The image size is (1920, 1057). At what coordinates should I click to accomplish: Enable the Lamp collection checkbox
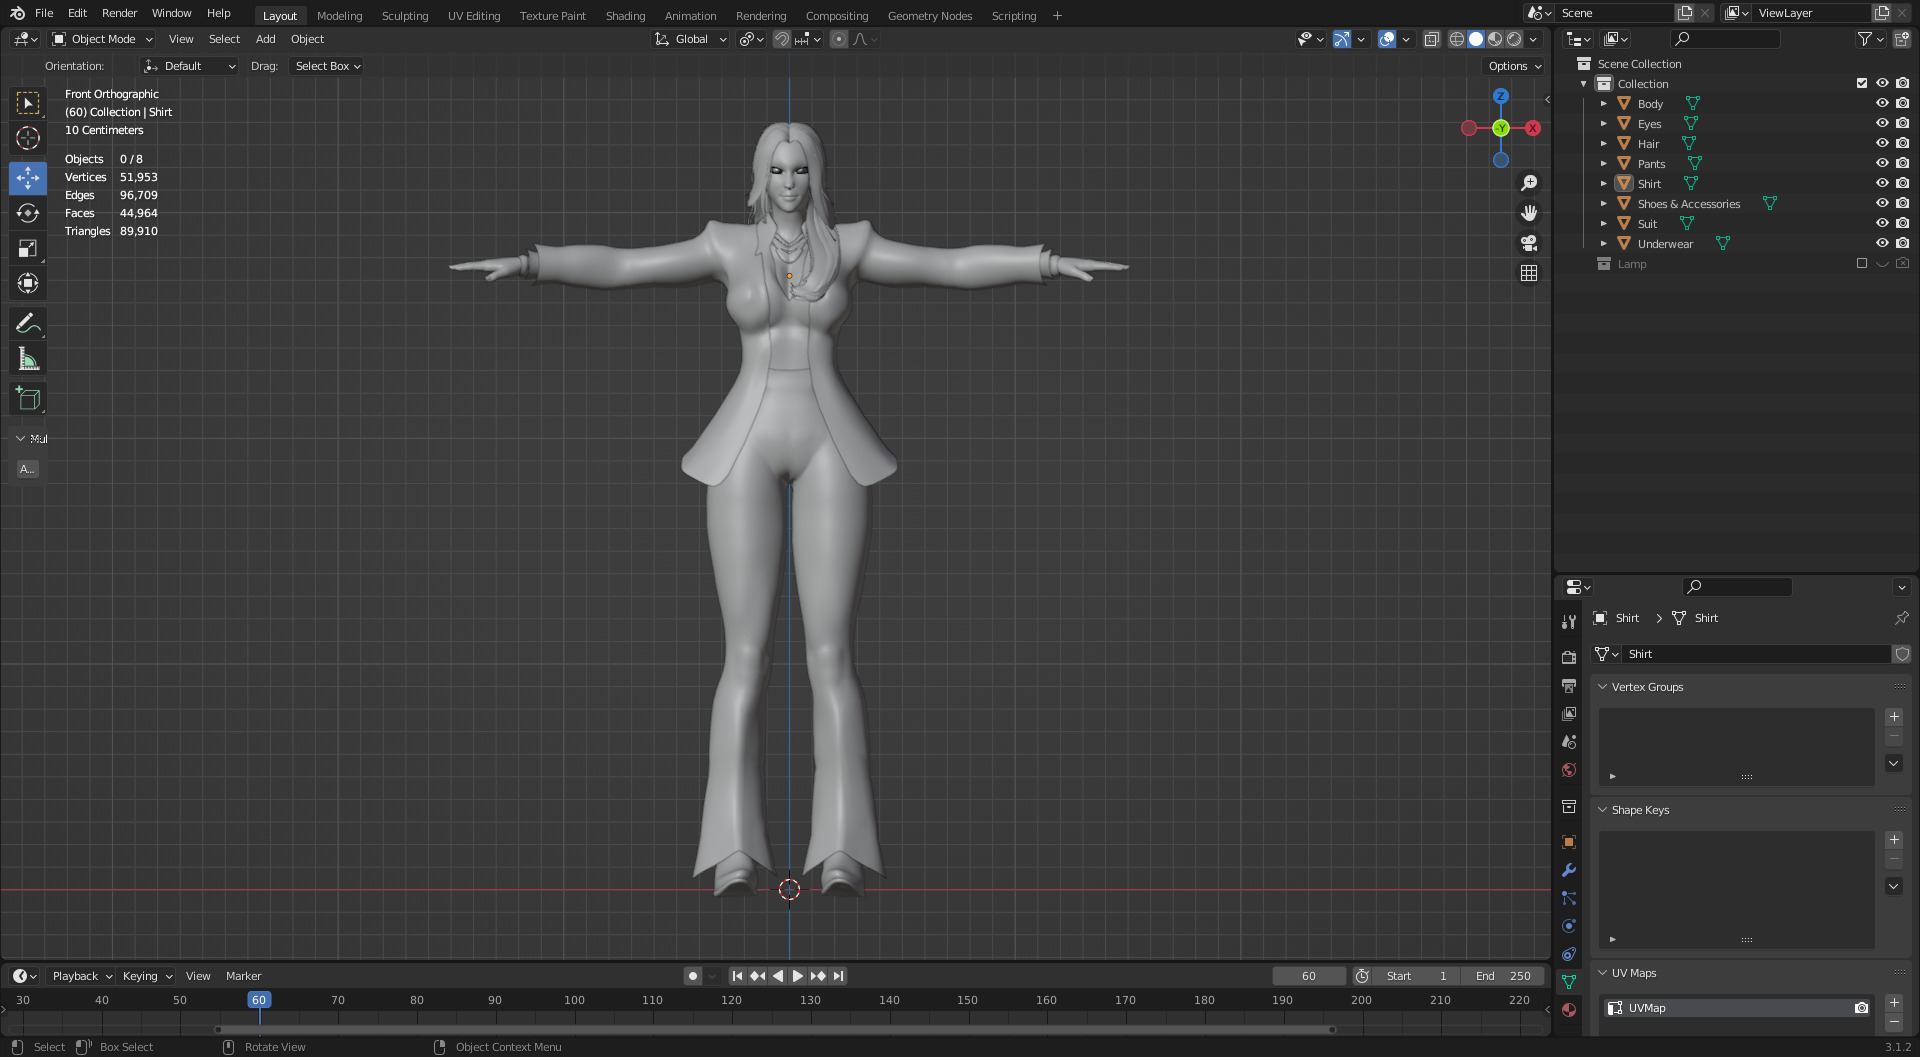tap(1862, 263)
